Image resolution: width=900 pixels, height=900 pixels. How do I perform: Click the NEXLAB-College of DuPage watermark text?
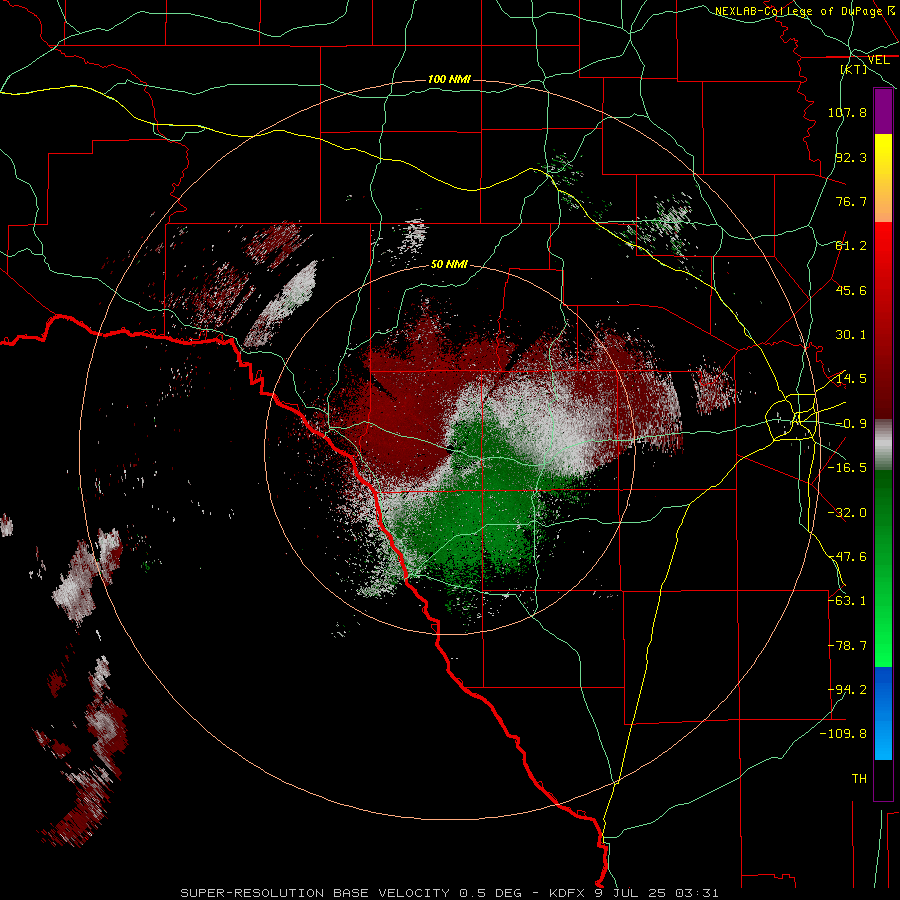pyautogui.click(x=806, y=11)
